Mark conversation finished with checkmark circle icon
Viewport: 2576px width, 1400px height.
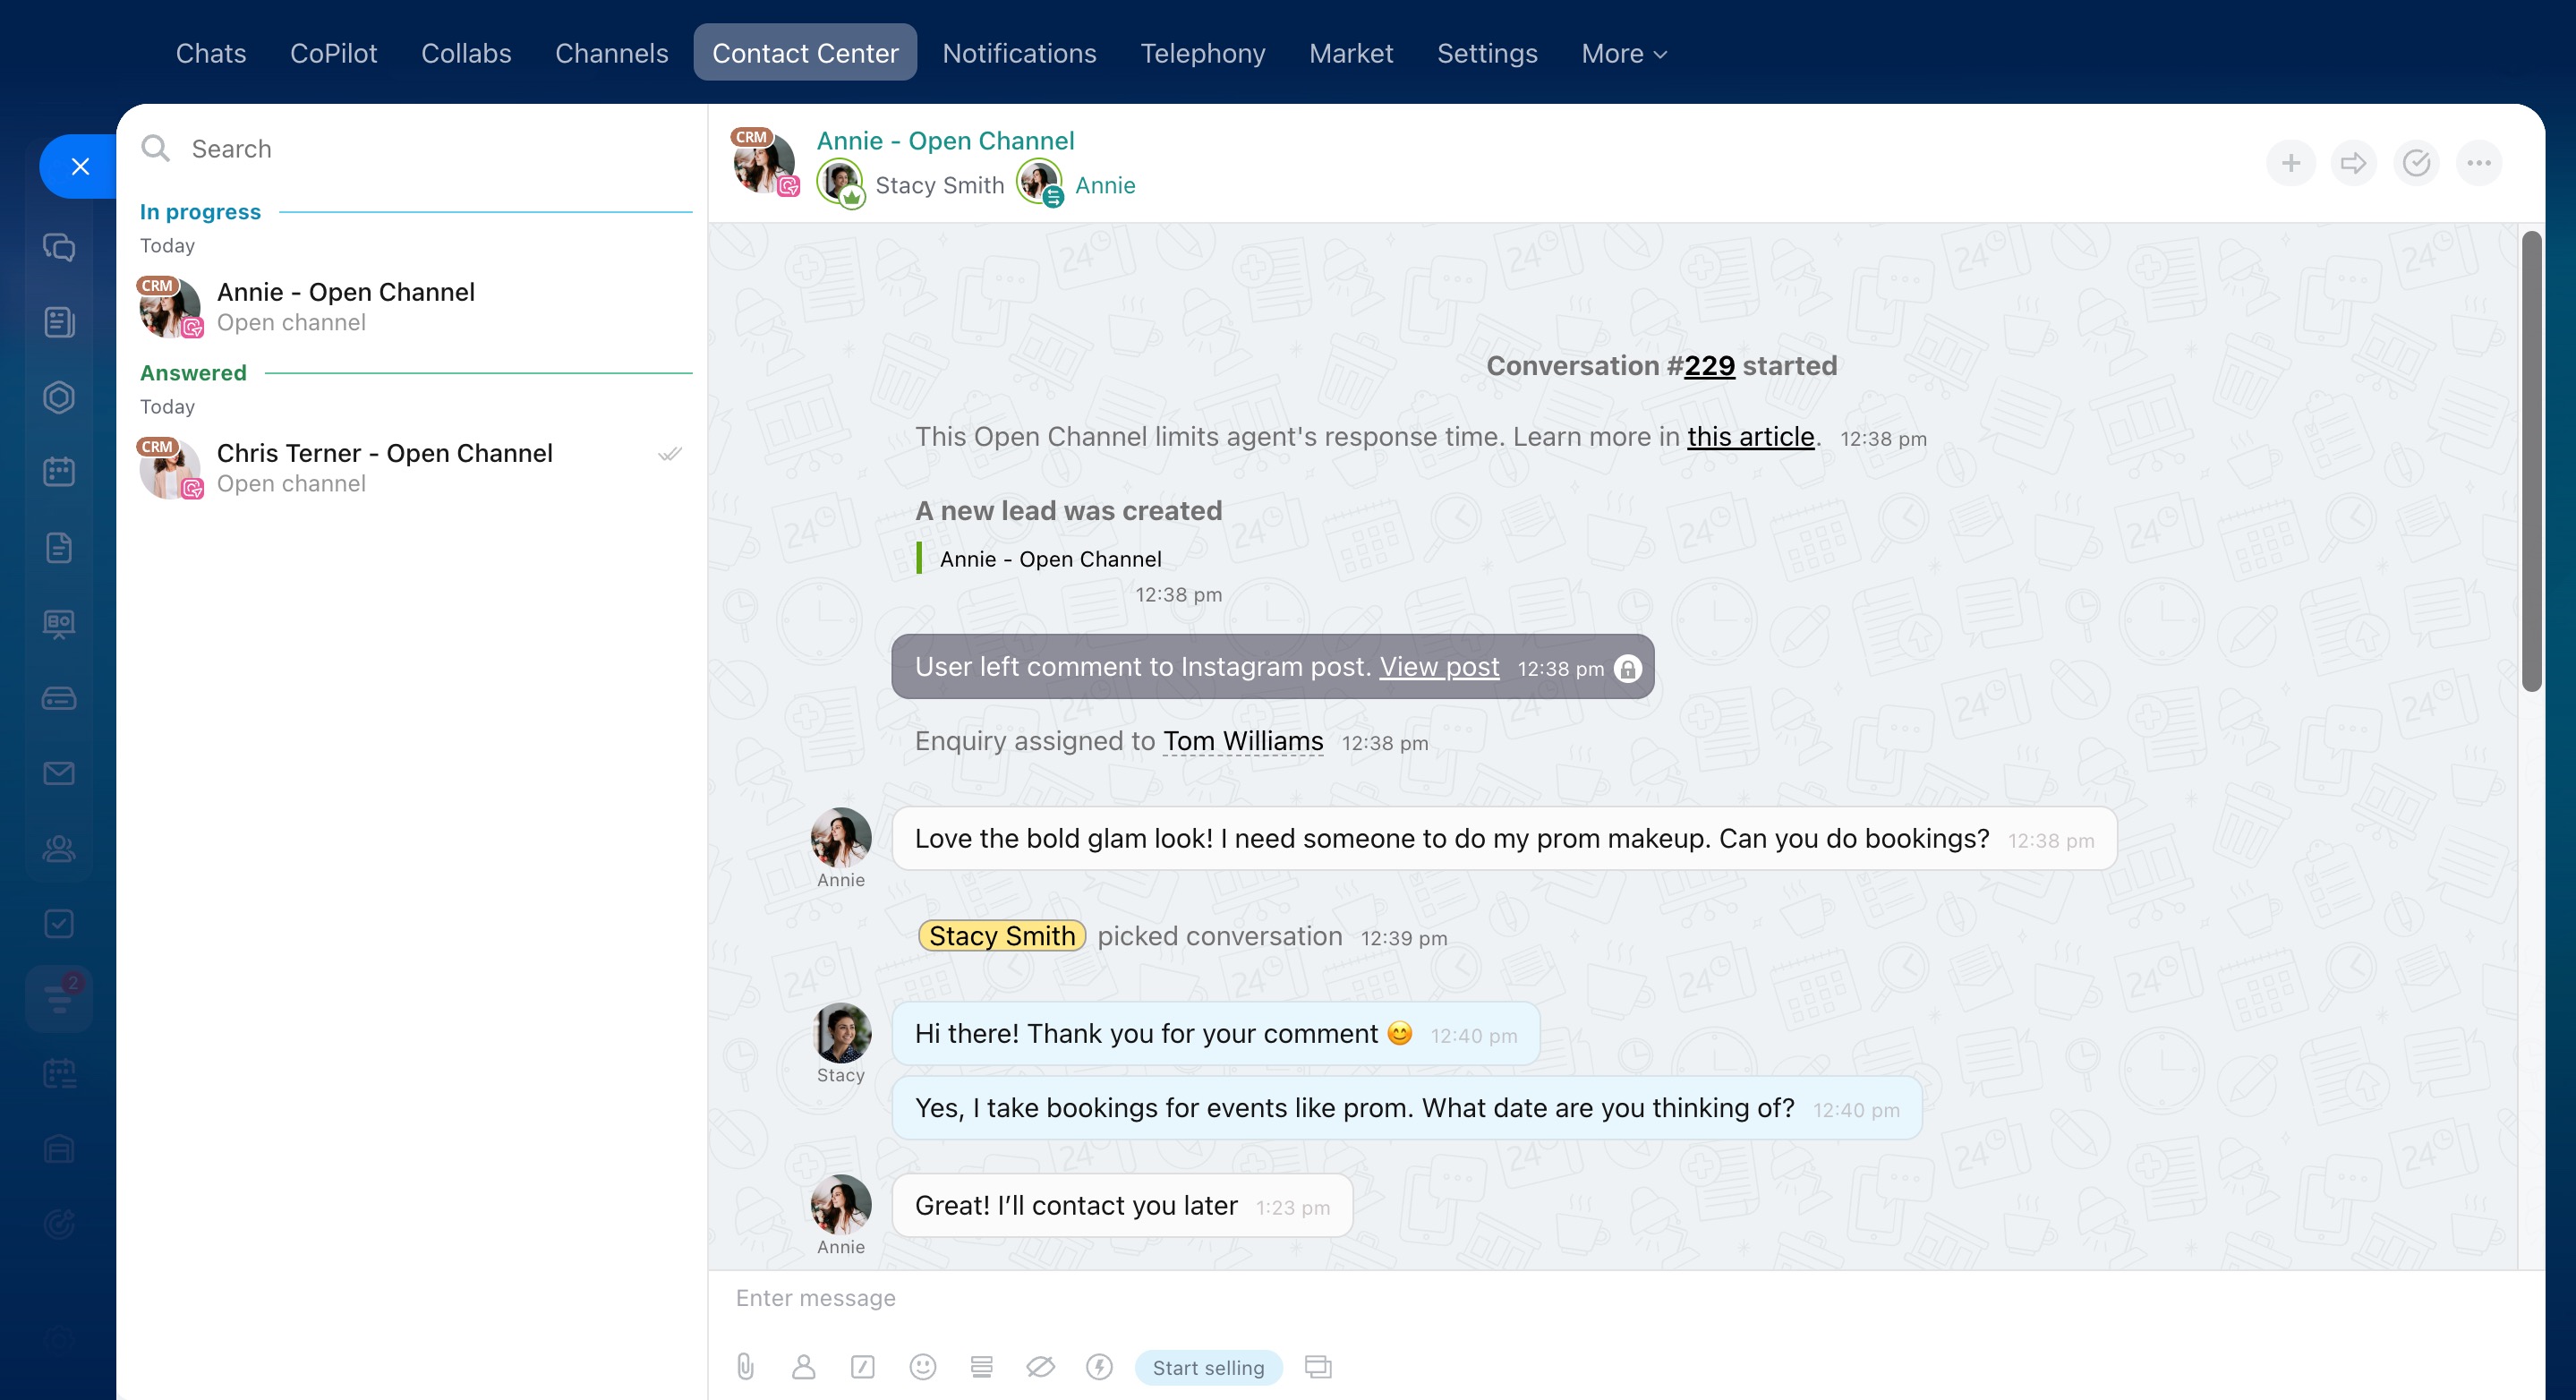(x=2416, y=163)
